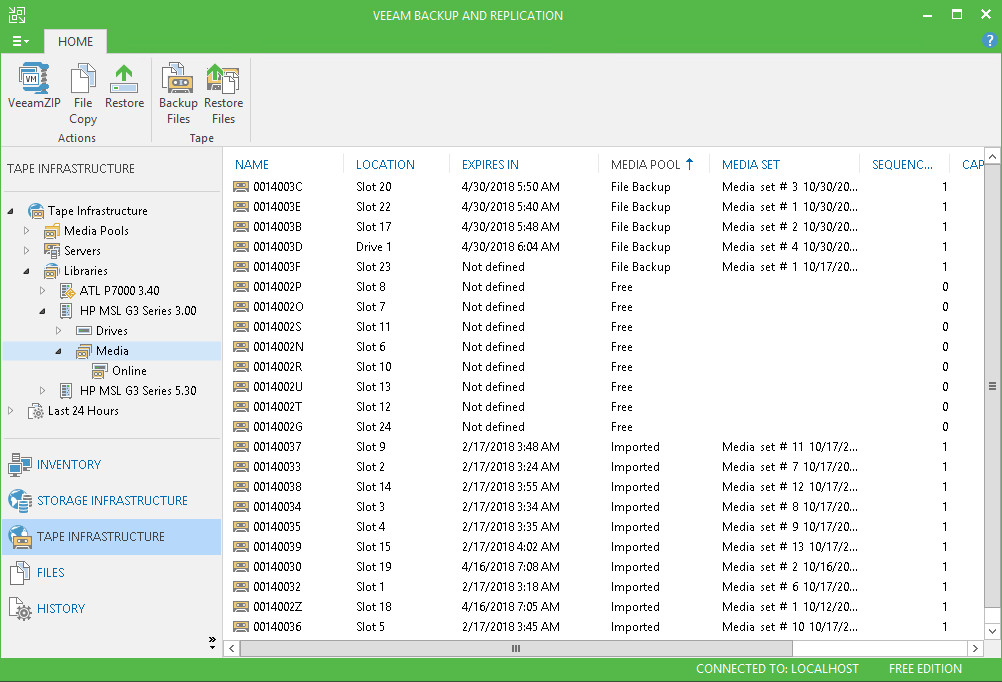Viewport: 1002px width, 682px height.
Task: Select Libraries in the tree
Action: (x=85, y=270)
